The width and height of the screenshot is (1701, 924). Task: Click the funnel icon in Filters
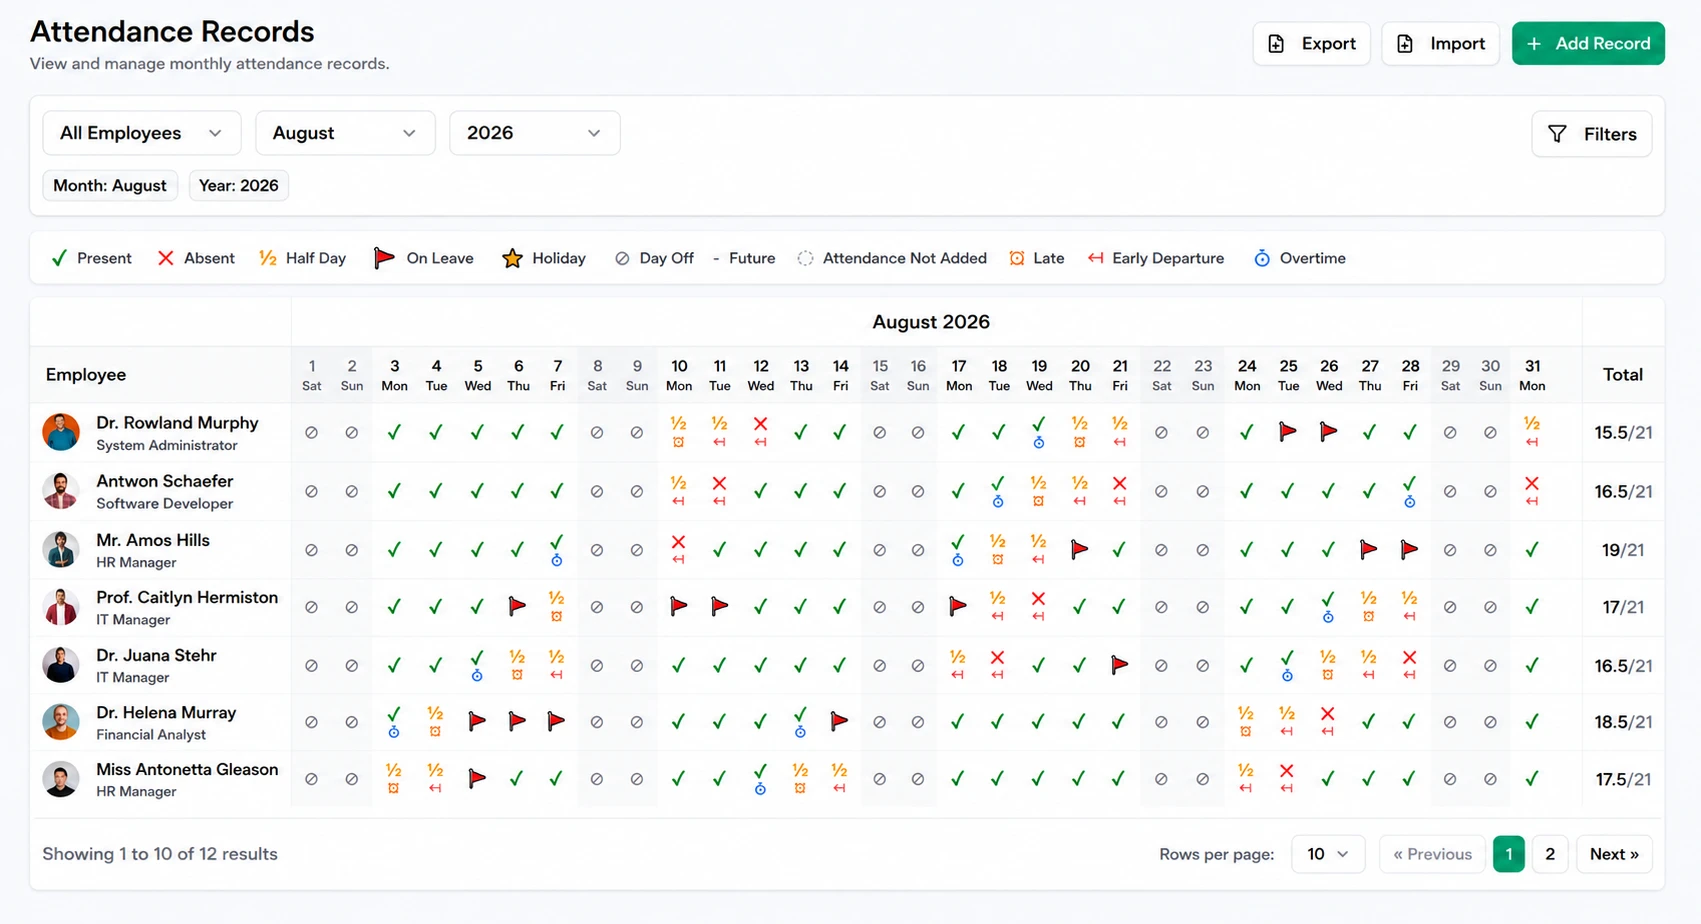tap(1557, 134)
